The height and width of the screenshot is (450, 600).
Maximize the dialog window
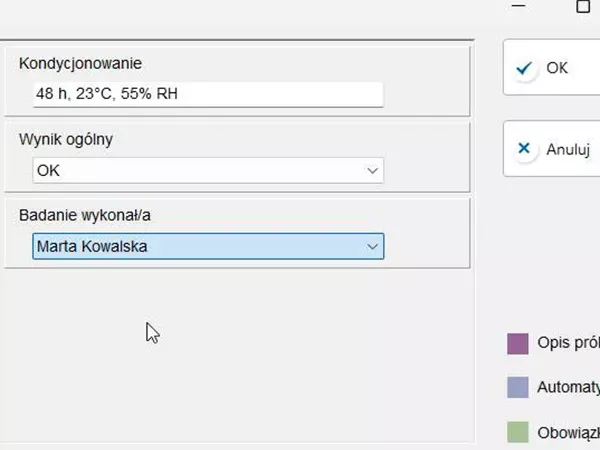[583, 6]
